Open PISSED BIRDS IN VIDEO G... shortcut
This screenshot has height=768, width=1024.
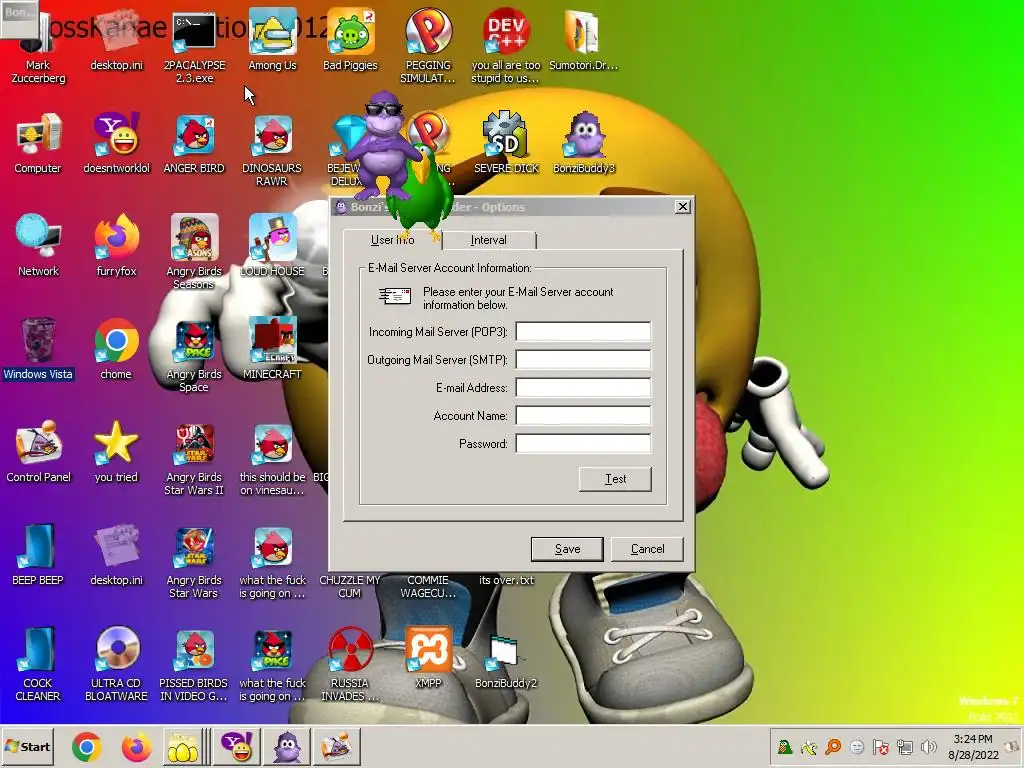coord(194,664)
